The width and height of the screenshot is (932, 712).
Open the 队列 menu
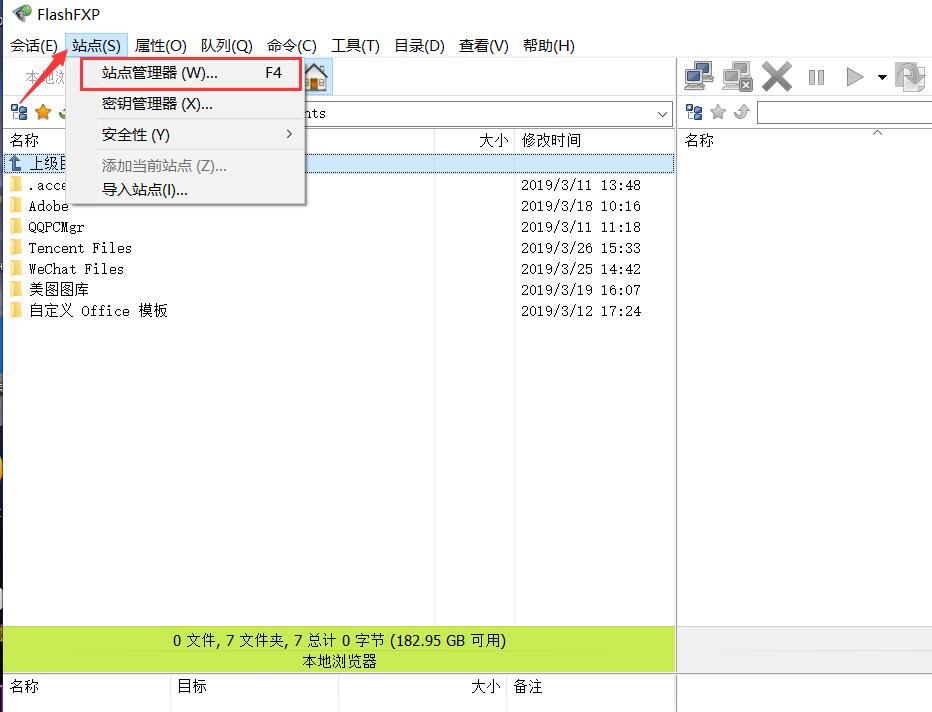click(x=227, y=45)
